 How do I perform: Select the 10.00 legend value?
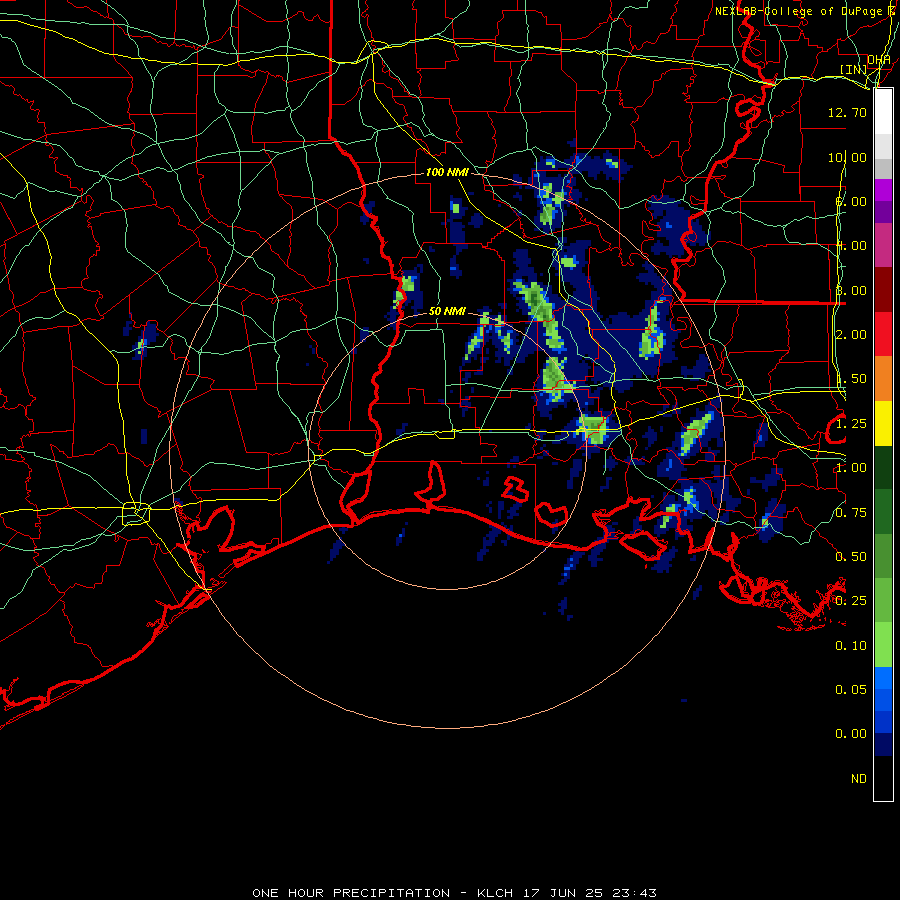tap(847, 157)
